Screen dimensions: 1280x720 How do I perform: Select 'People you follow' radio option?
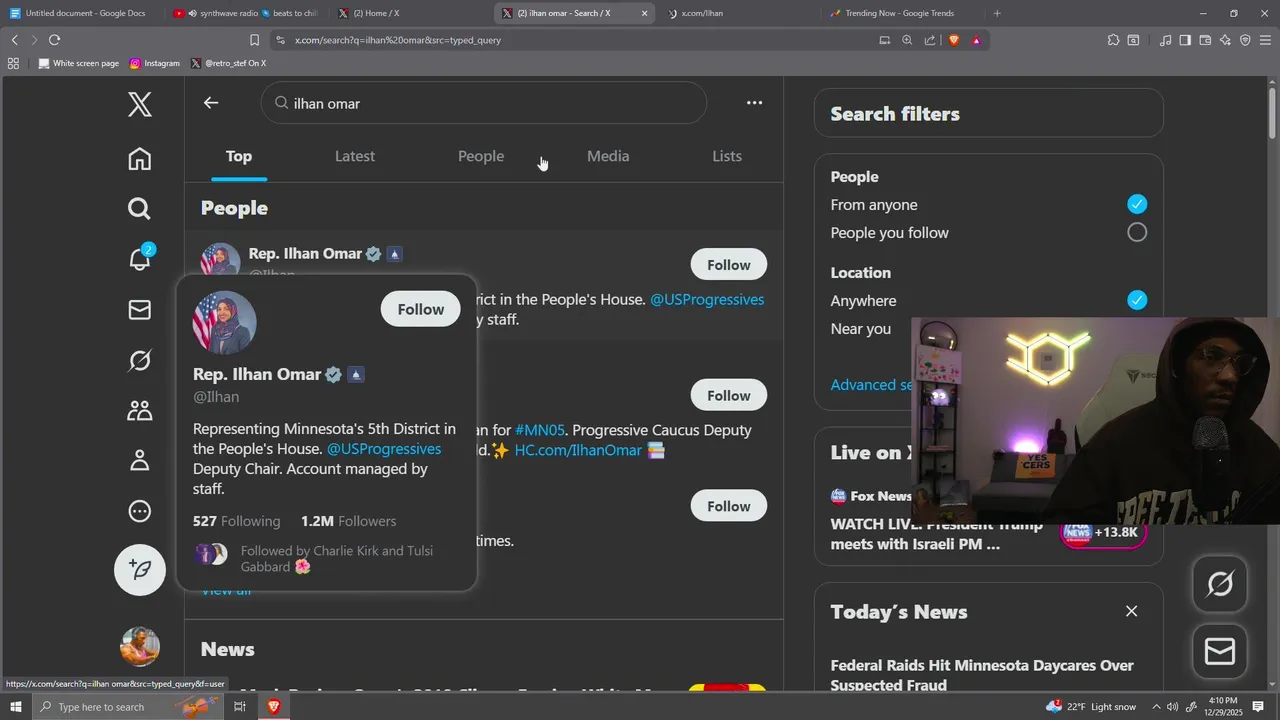tap(1137, 233)
